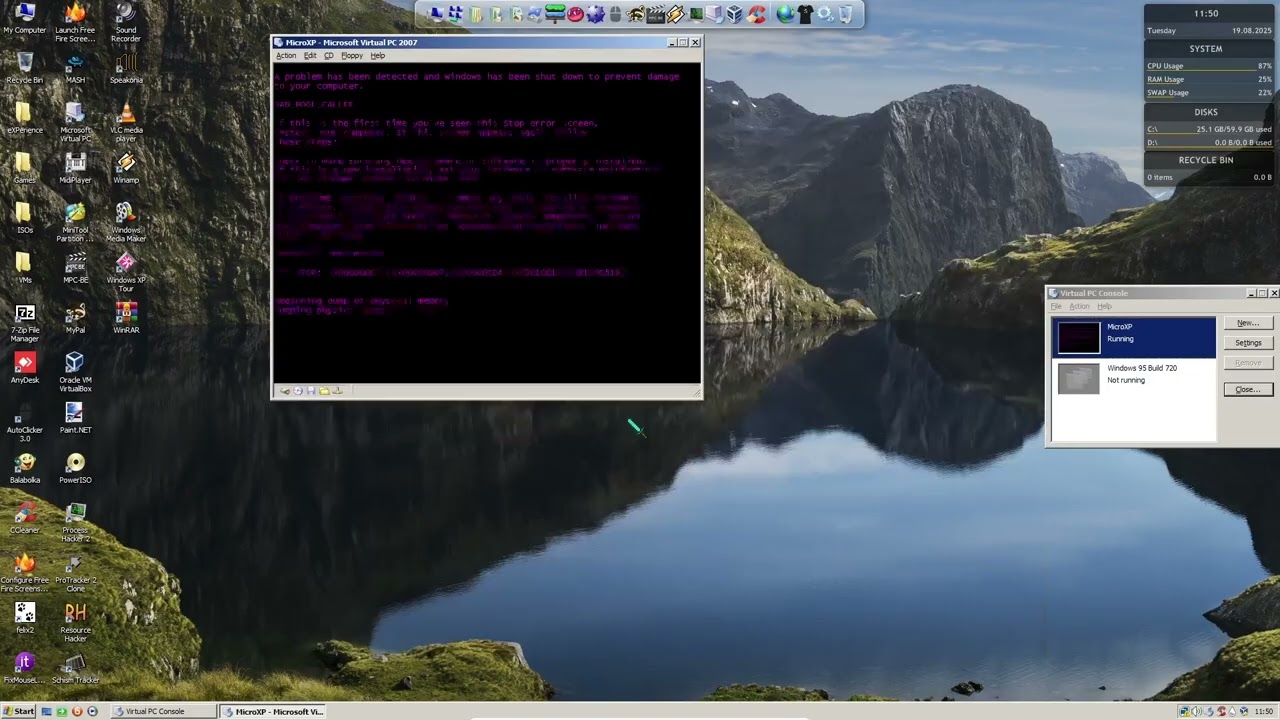Select the Configure Free Fire Screensaver shortcut
Image resolution: width=1280 pixels, height=720 pixels.
click(25, 572)
